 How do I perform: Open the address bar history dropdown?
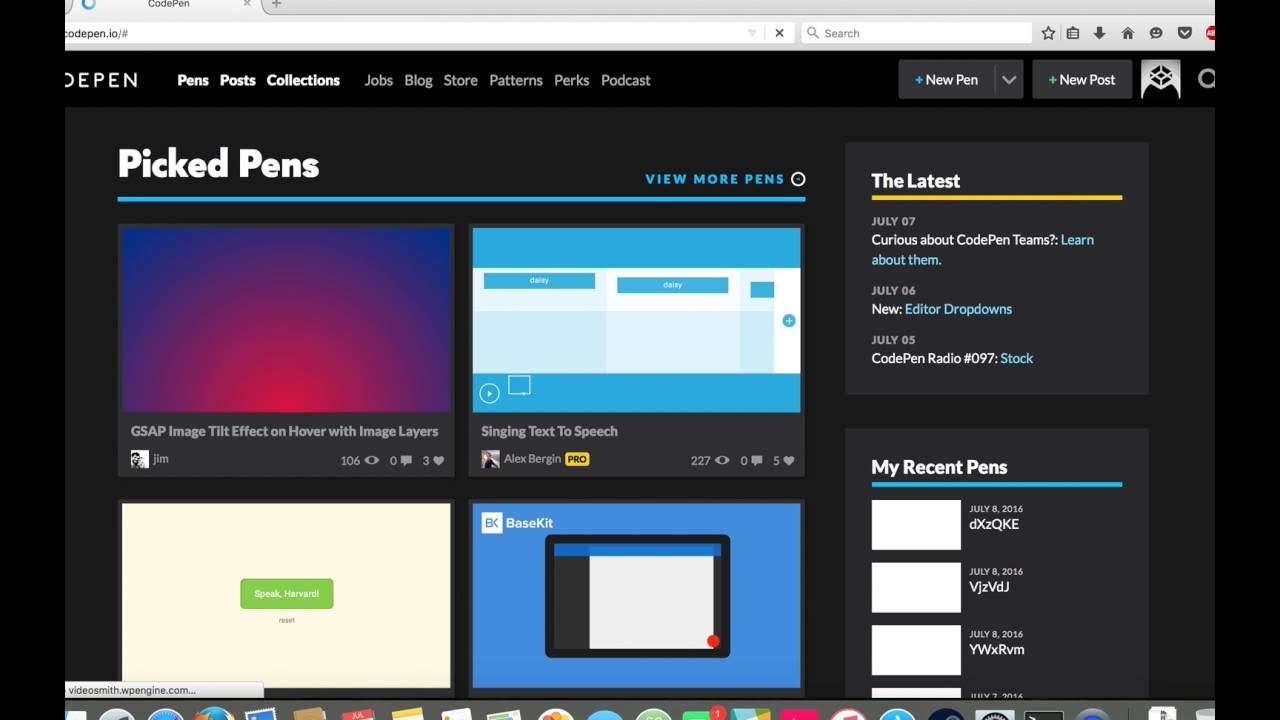(752, 33)
